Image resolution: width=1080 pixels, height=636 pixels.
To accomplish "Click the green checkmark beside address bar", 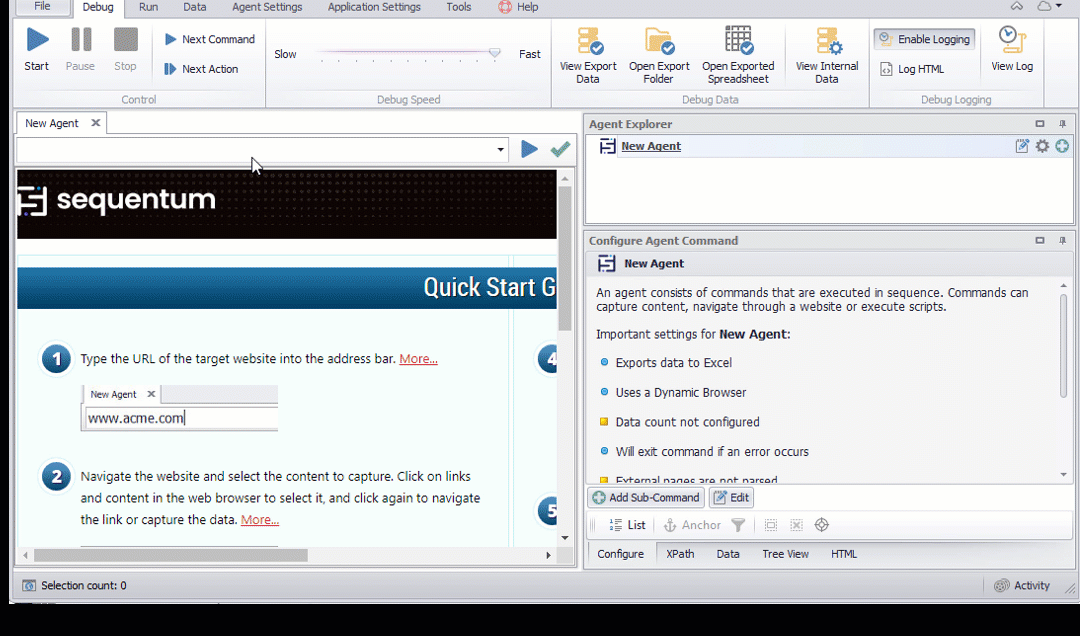I will pos(560,149).
